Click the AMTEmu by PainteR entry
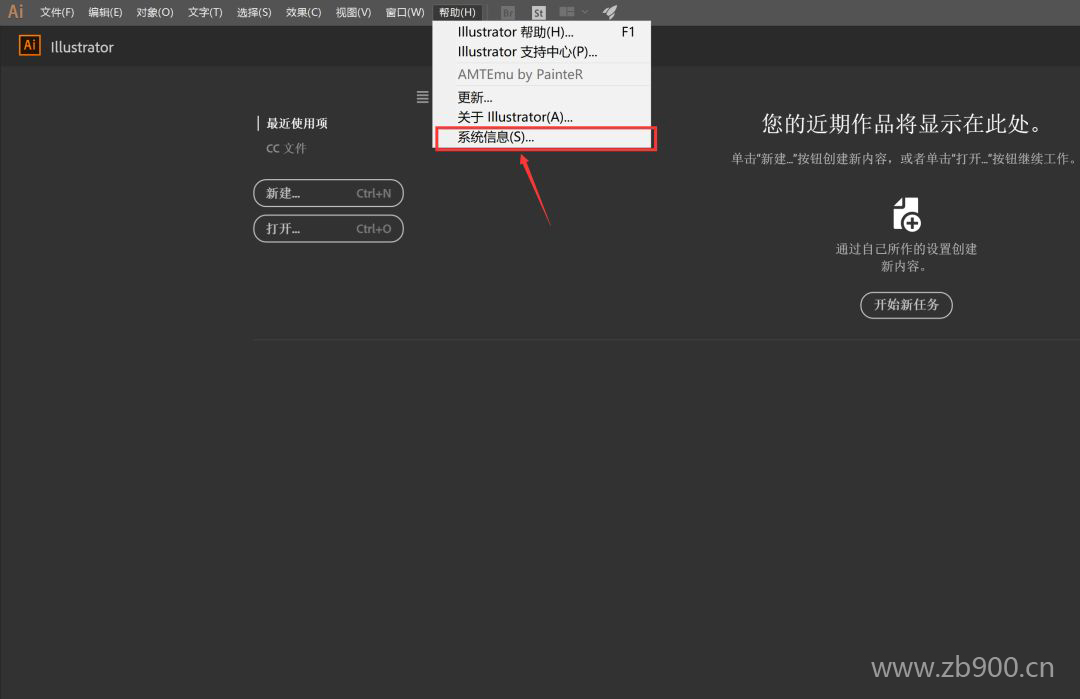The image size is (1080, 699). (x=541, y=74)
